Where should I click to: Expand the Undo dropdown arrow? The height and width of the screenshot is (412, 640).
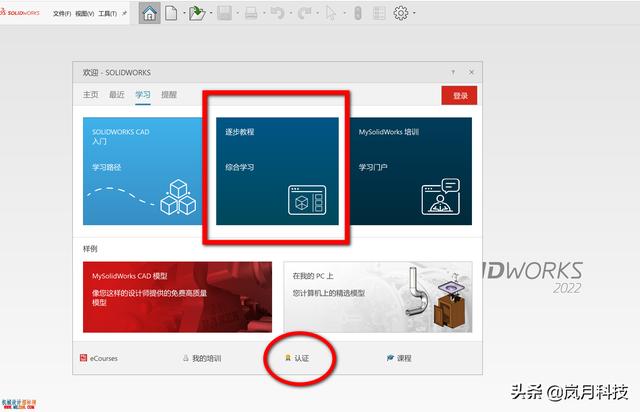pyautogui.click(x=291, y=13)
